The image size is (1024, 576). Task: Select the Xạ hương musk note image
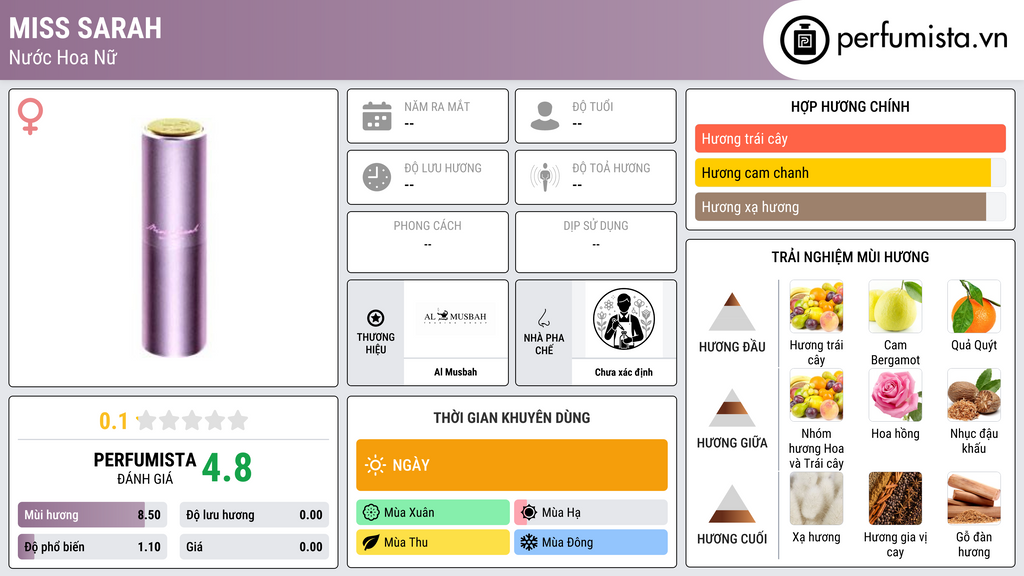816,499
